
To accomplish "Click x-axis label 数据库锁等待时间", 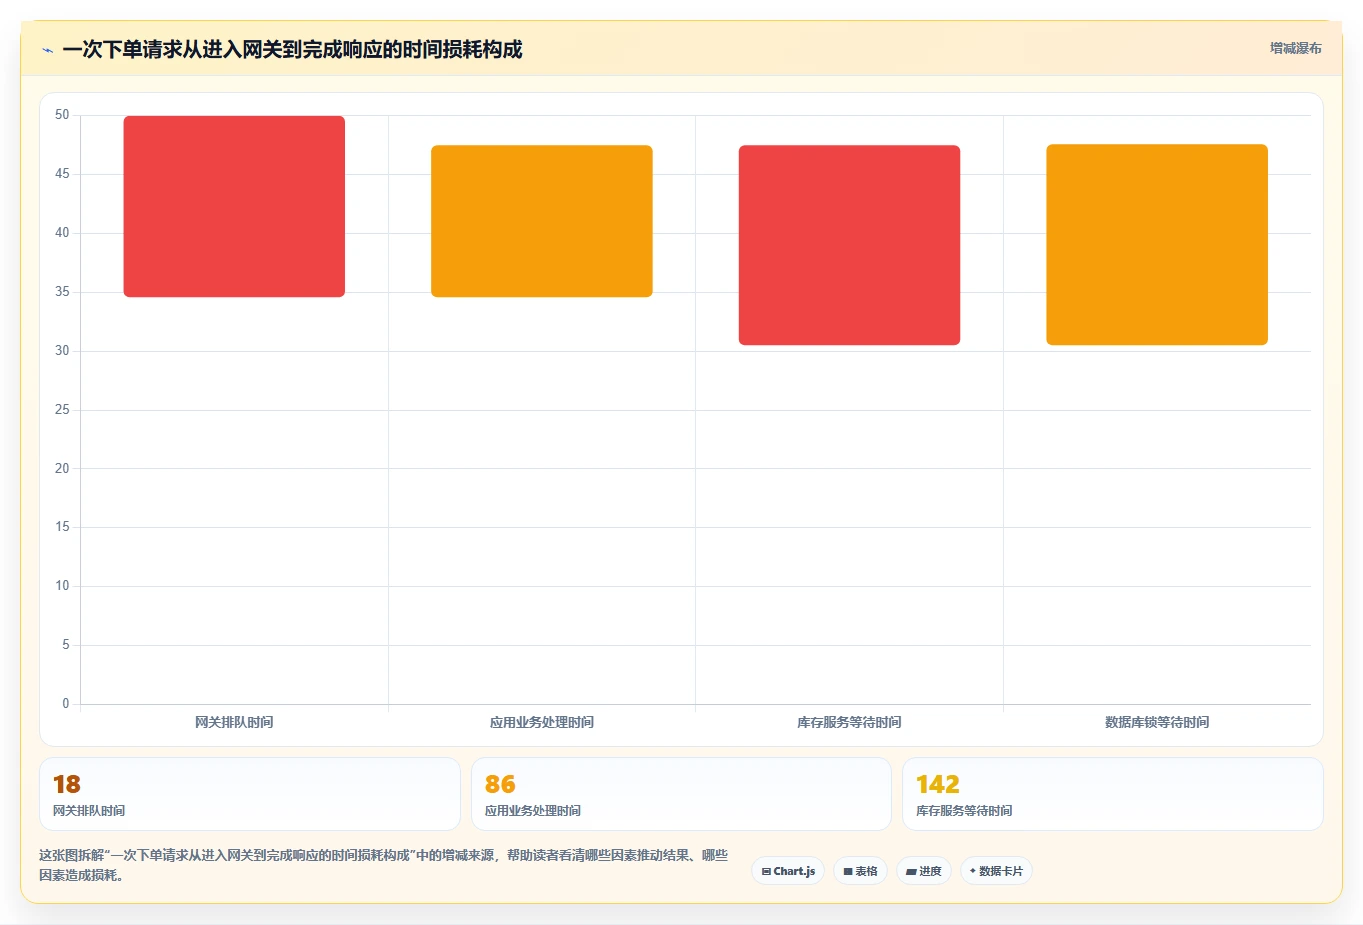I will pos(1157,722).
